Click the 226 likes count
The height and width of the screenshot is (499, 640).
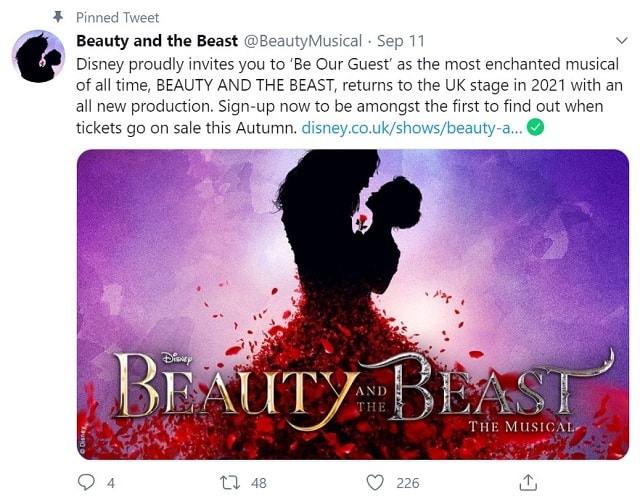[x=408, y=483]
